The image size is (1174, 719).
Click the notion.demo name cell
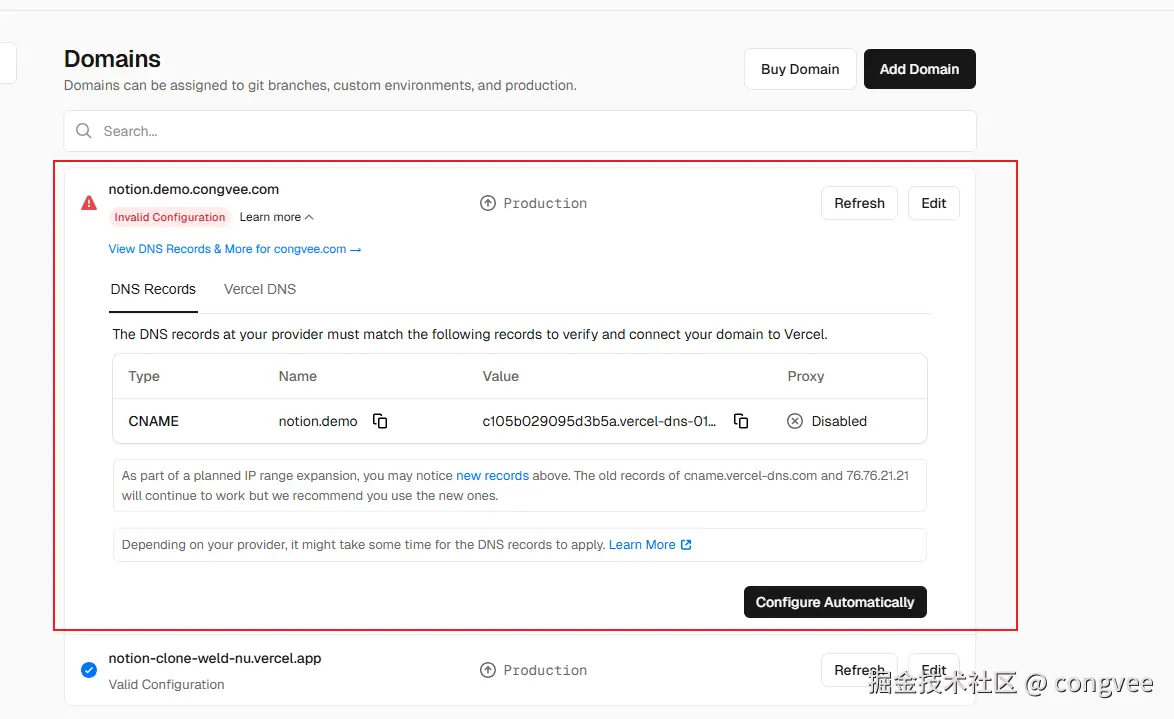pos(318,421)
